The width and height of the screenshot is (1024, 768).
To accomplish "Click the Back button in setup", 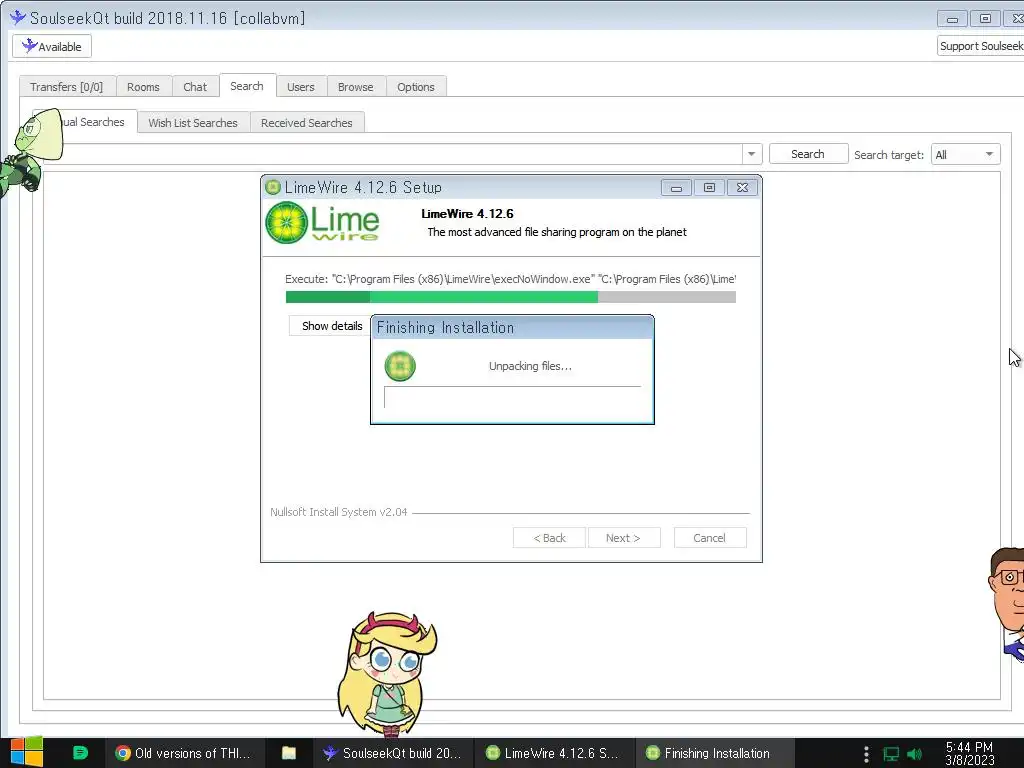I will (x=549, y=538).
